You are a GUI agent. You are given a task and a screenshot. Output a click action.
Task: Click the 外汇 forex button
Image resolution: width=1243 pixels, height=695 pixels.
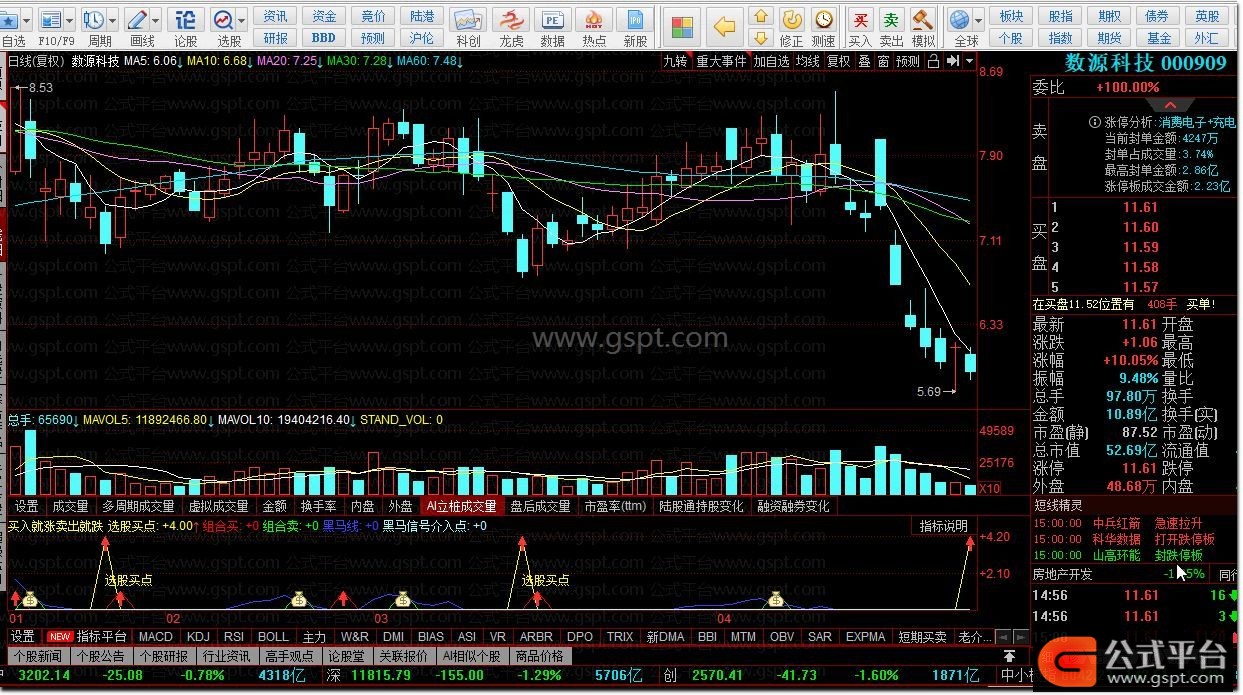pos(1207,38)
